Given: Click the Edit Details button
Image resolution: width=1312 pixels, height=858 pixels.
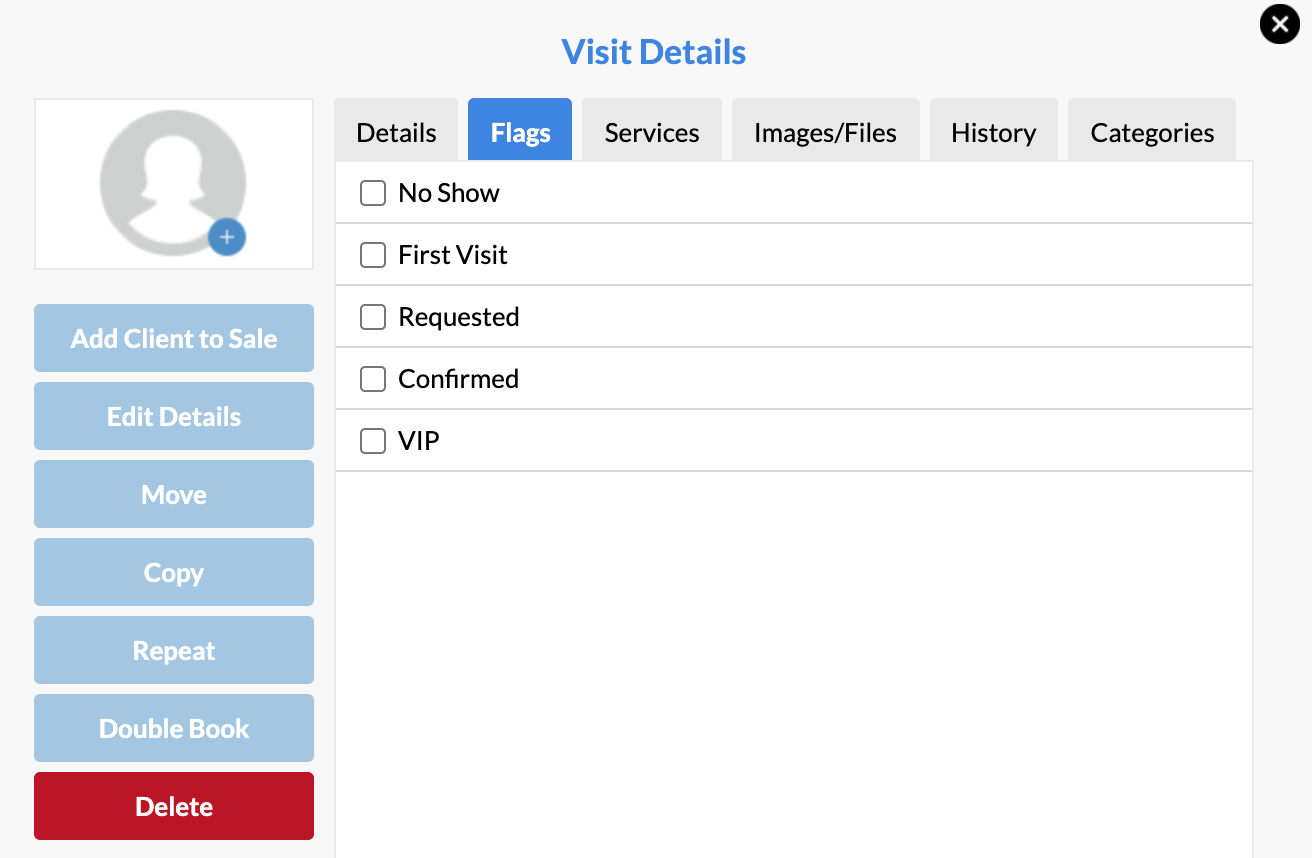Looking at the screenshot, I should 173,416.
